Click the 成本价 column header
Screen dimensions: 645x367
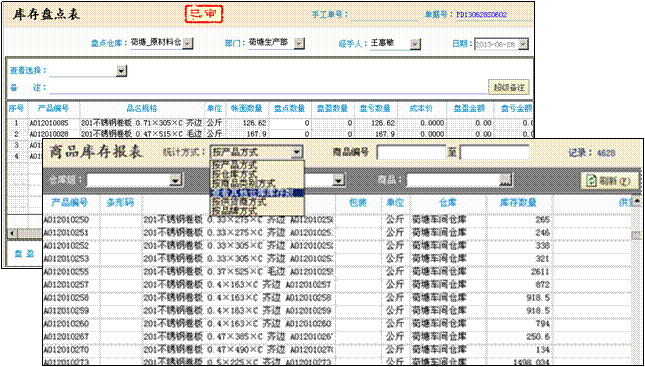[422, 108]
